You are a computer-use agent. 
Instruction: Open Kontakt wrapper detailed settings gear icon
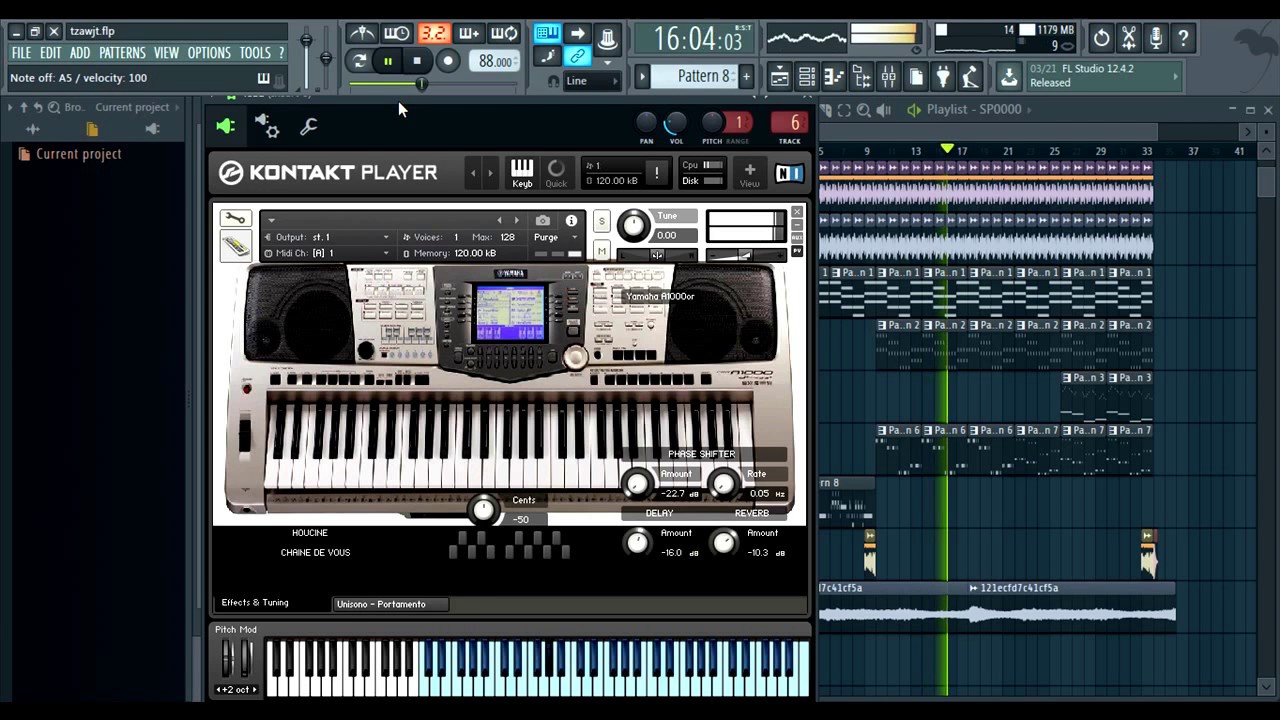266,125
